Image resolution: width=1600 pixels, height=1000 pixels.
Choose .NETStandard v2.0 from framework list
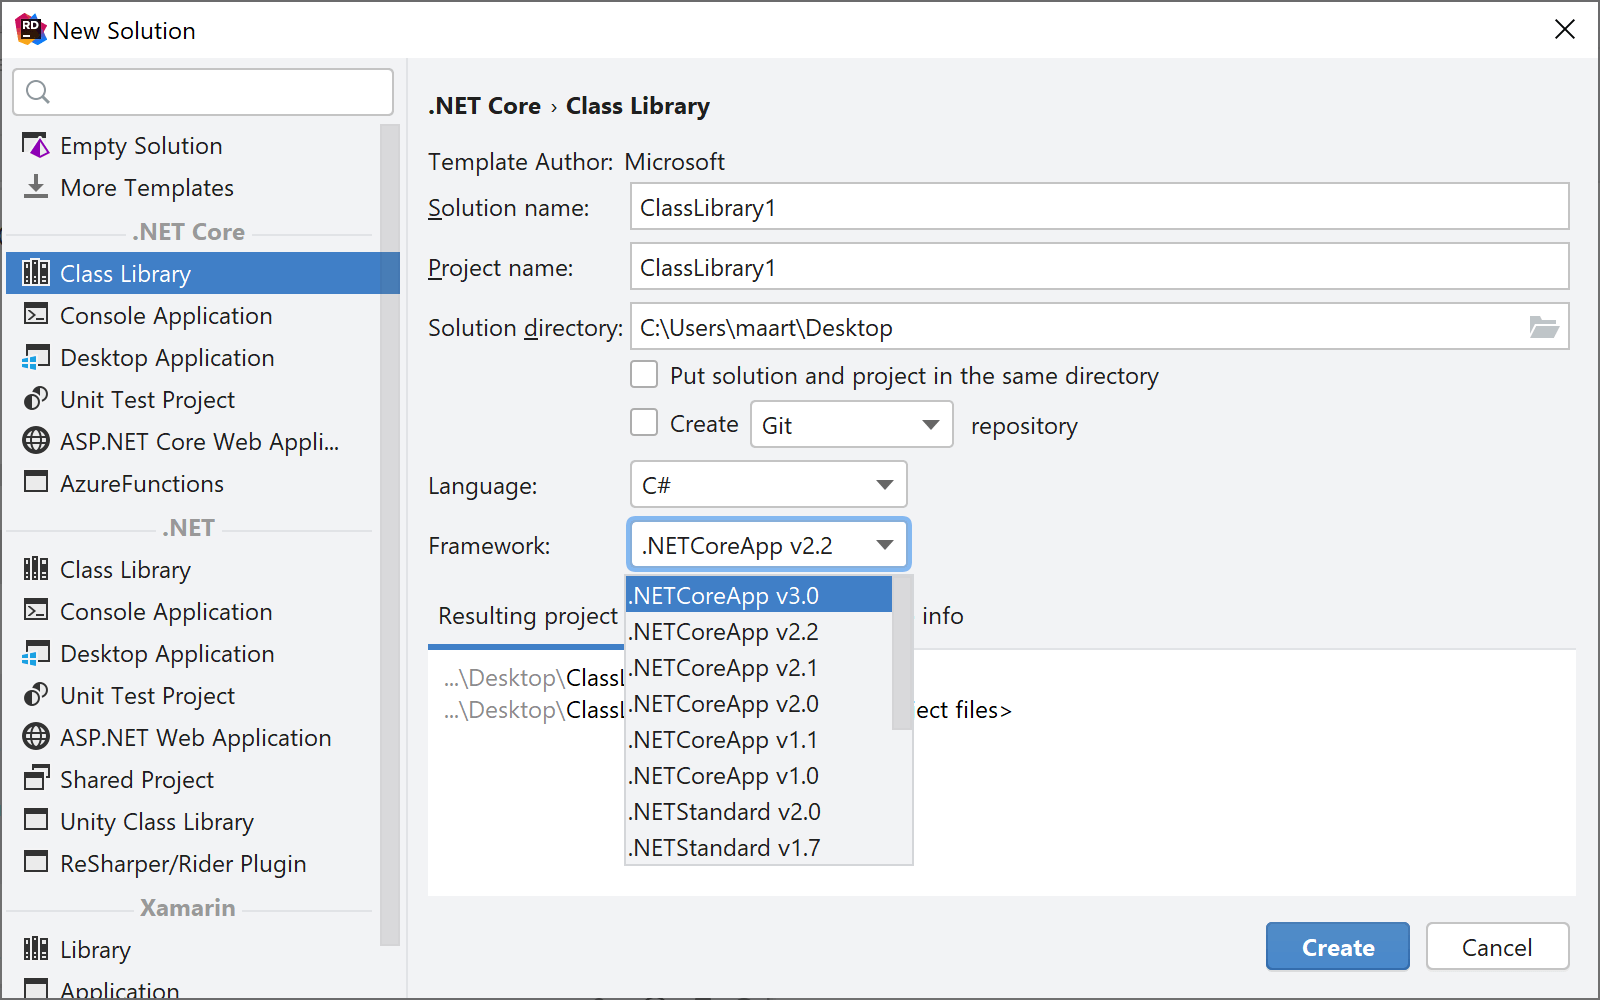(x=759, y=811)
